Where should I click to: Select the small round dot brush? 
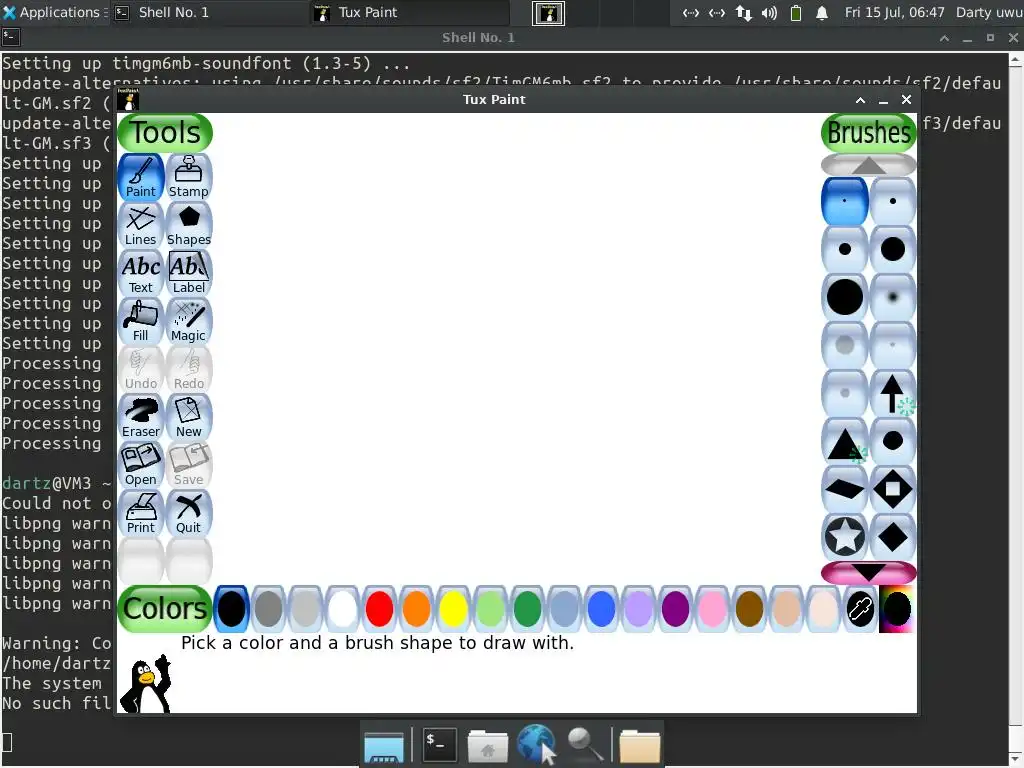click(x=893, y=201)
